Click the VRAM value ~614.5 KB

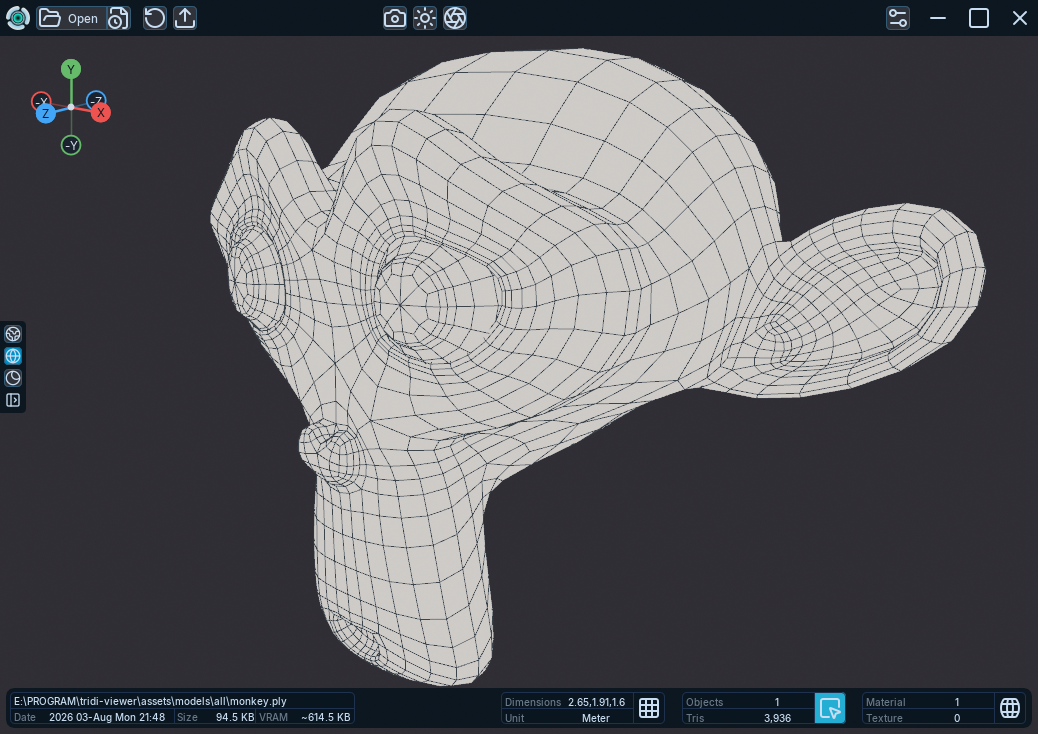tap(325, 717)
